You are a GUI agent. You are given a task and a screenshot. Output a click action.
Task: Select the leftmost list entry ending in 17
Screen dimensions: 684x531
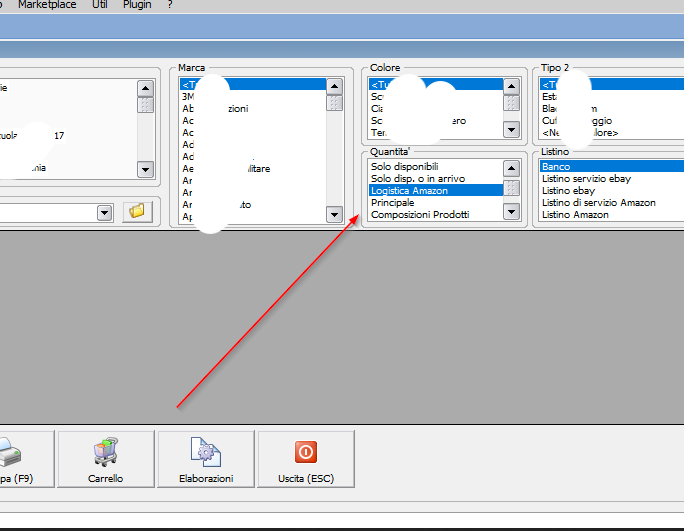coord(68,136)
